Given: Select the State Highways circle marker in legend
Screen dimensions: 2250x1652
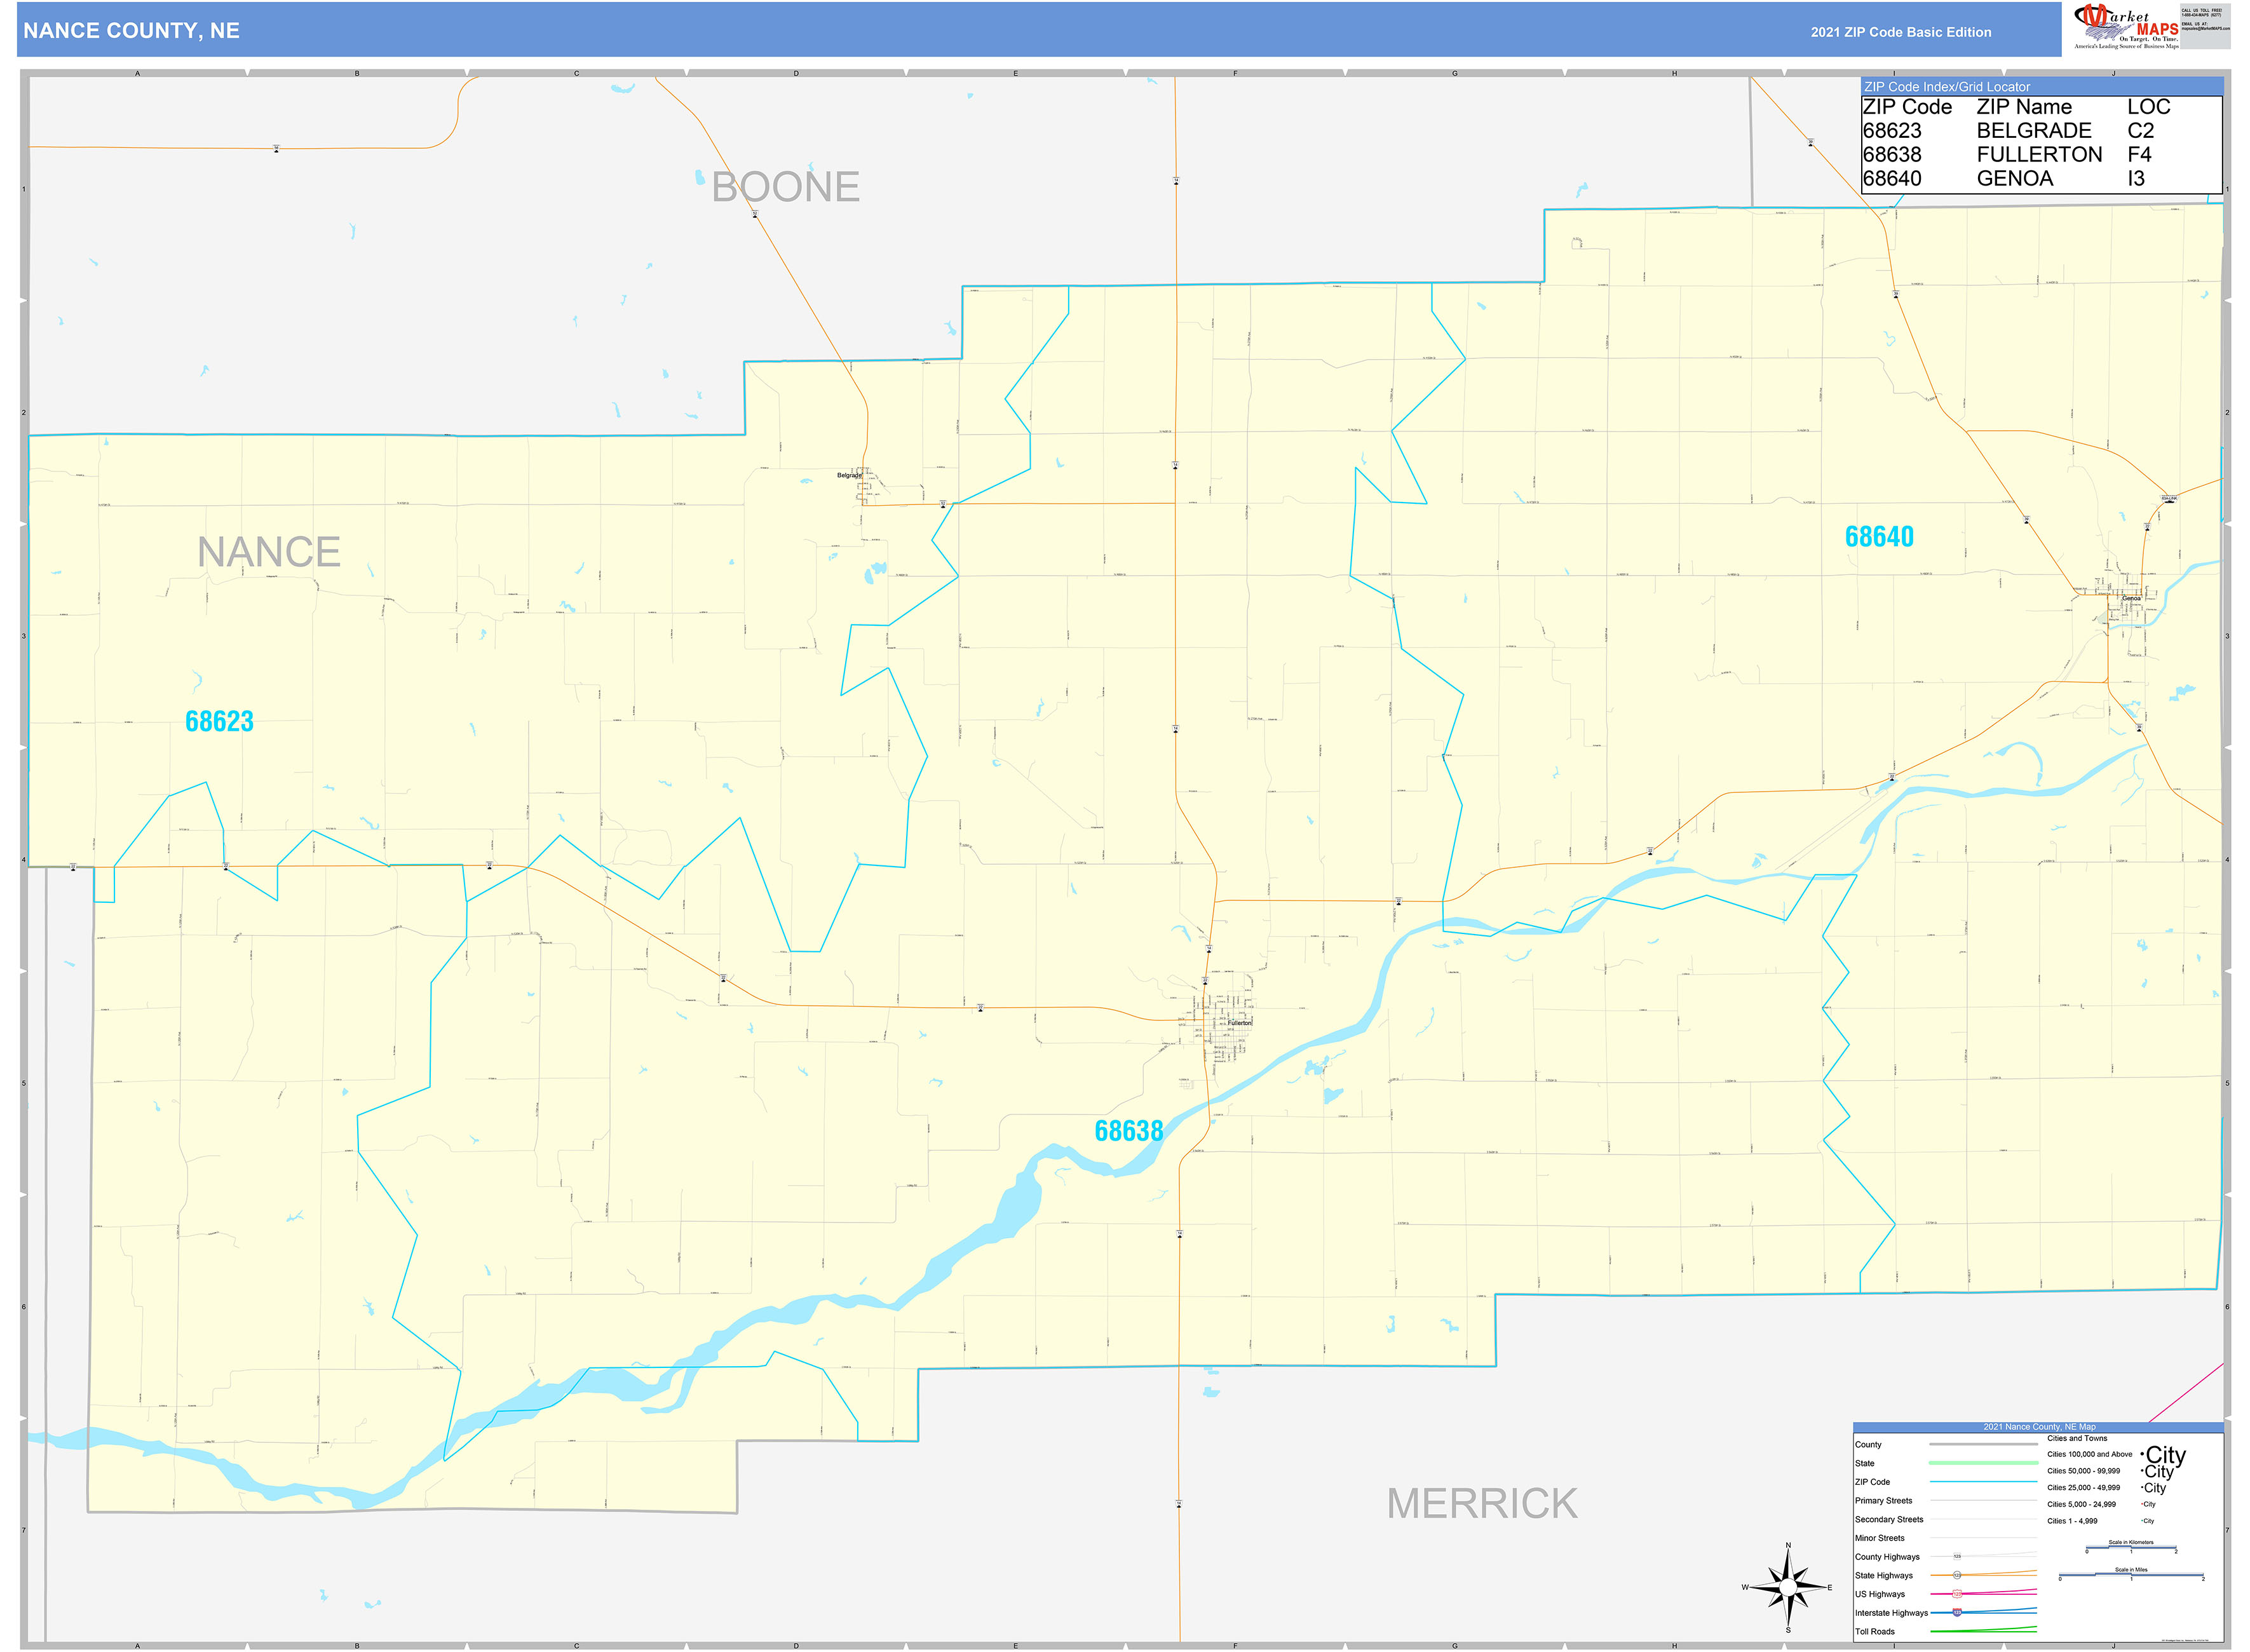Looking at the screenshot, I should (1958, 1576).
